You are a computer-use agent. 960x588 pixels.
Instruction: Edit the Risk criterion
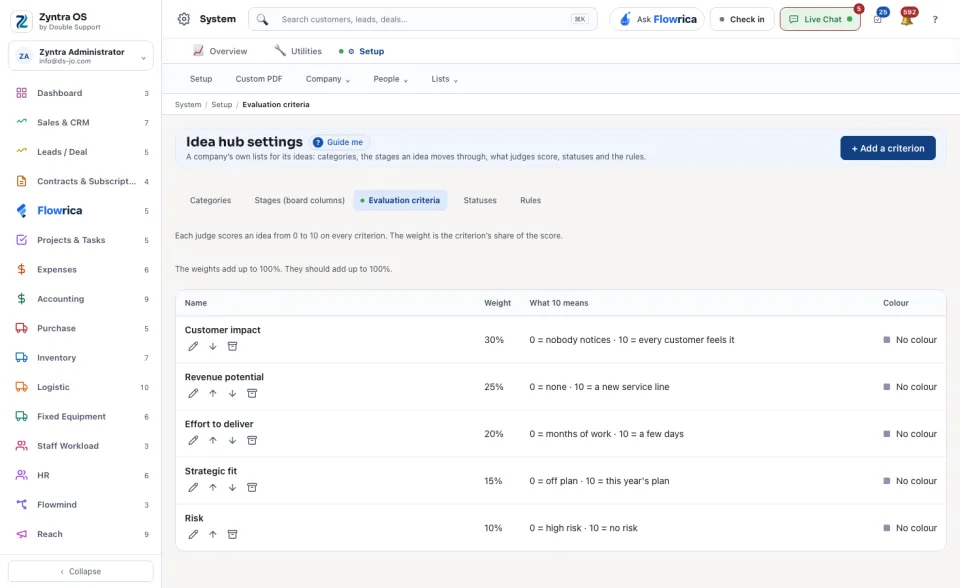(193, 535)
